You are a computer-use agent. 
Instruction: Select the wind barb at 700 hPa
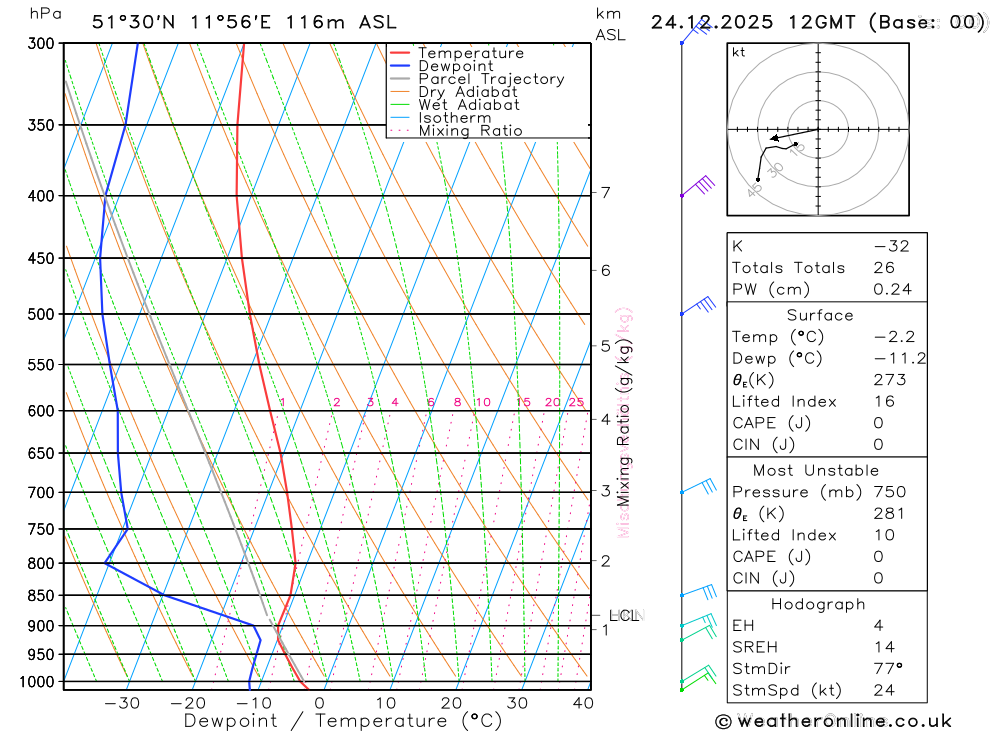698,486
